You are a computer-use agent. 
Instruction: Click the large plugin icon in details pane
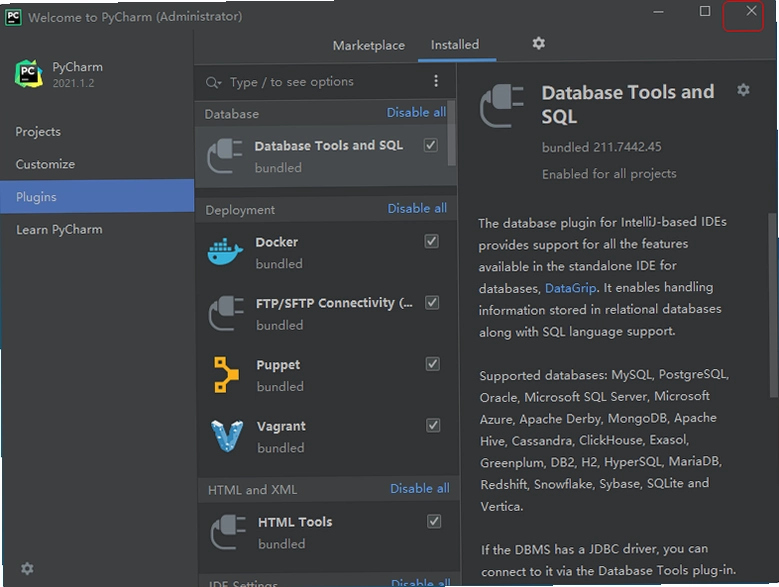(x=502, y=106)
